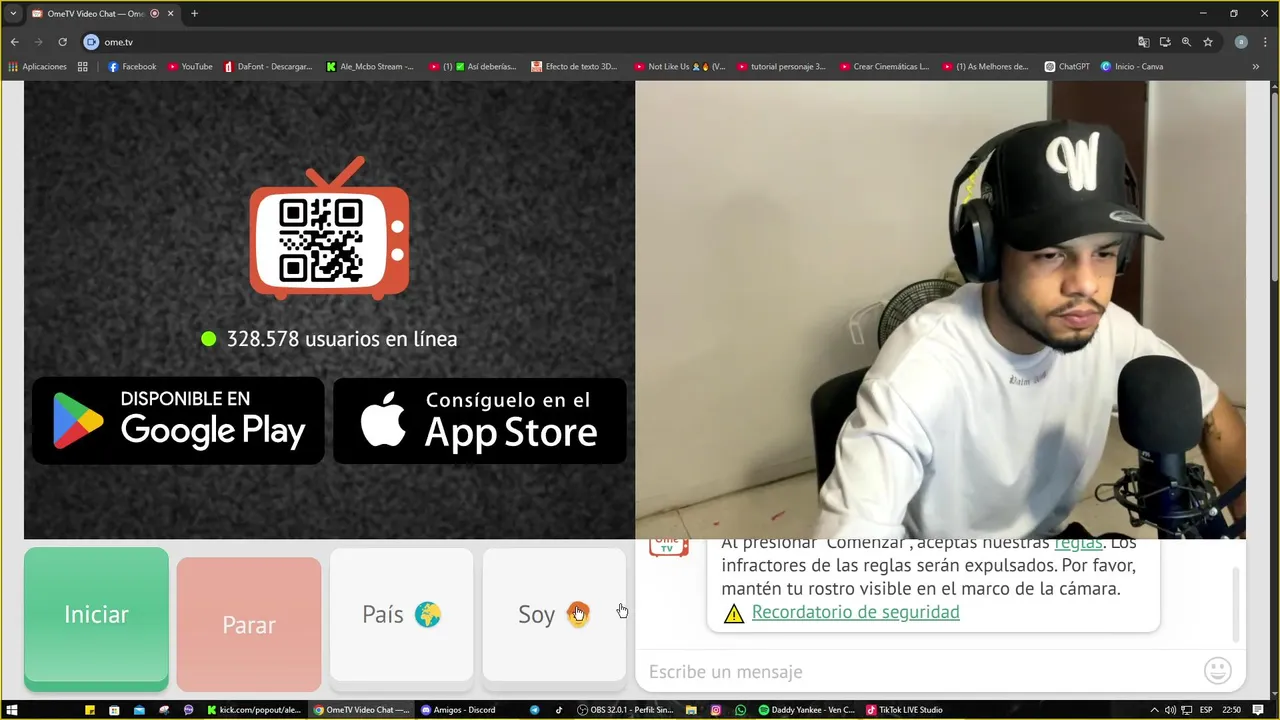1280x720 pixels.
Task: Click the translate page icon
Action: [x=1143, y=42]
